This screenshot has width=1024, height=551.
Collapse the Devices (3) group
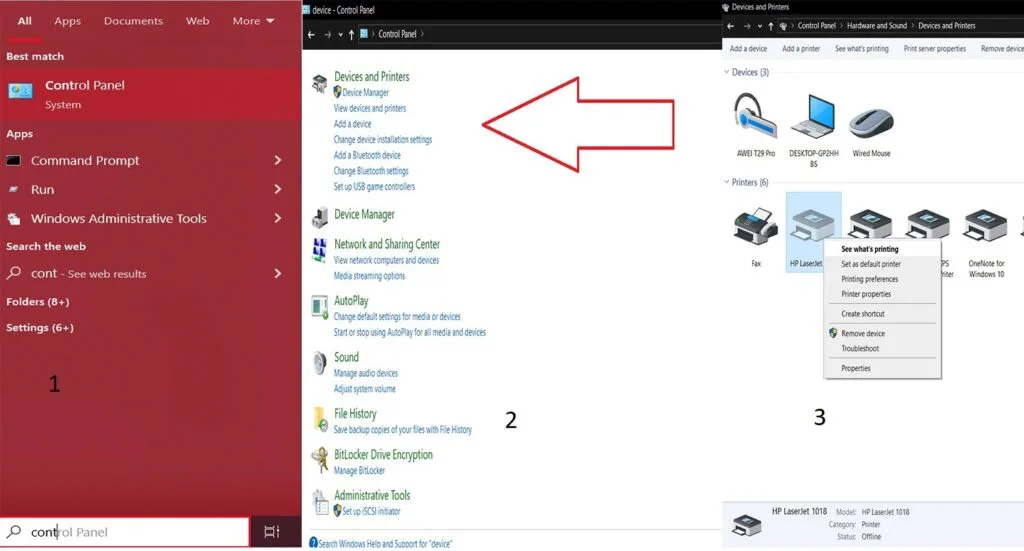[727, 73]
